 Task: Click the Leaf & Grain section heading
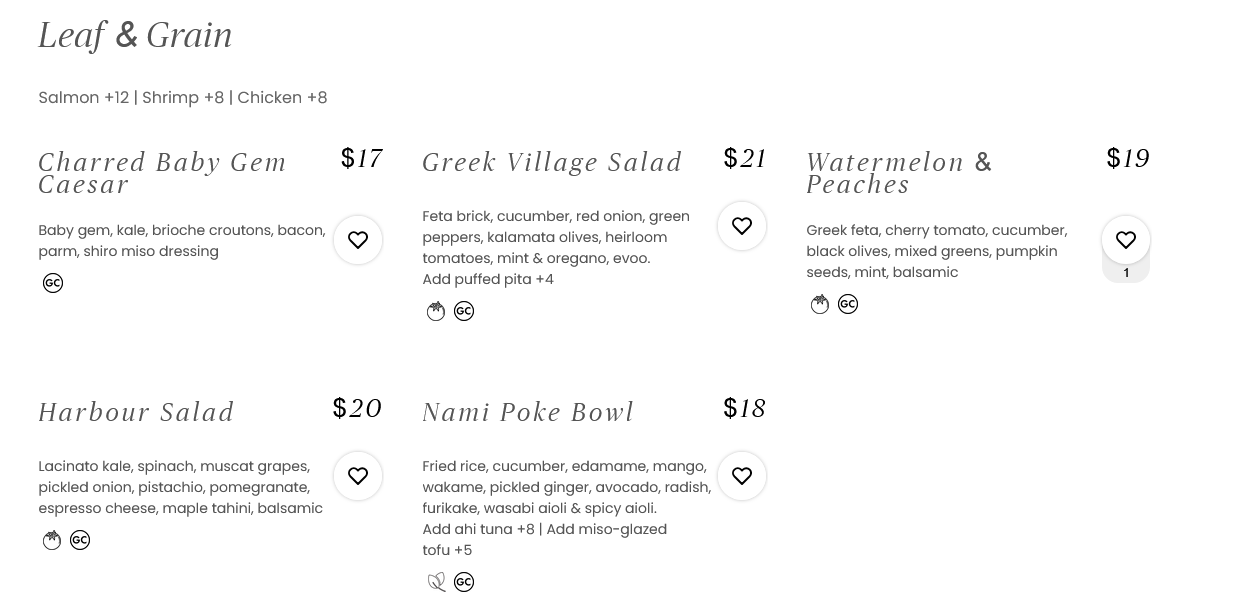[135, 36]
